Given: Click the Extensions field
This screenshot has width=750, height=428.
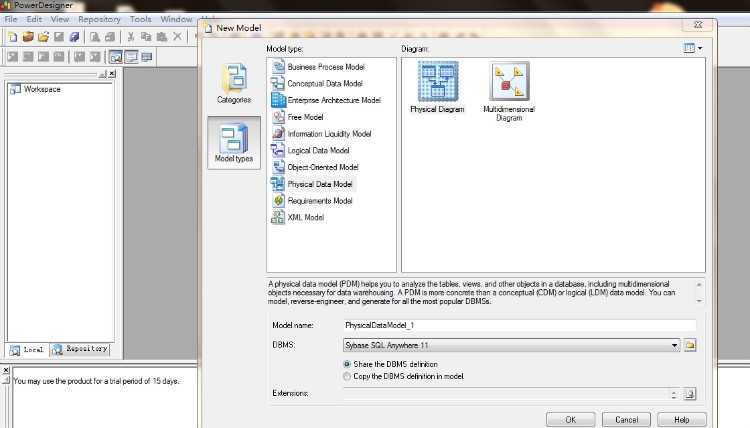Looking at the screenshot, I should click(x=505, y=394).
